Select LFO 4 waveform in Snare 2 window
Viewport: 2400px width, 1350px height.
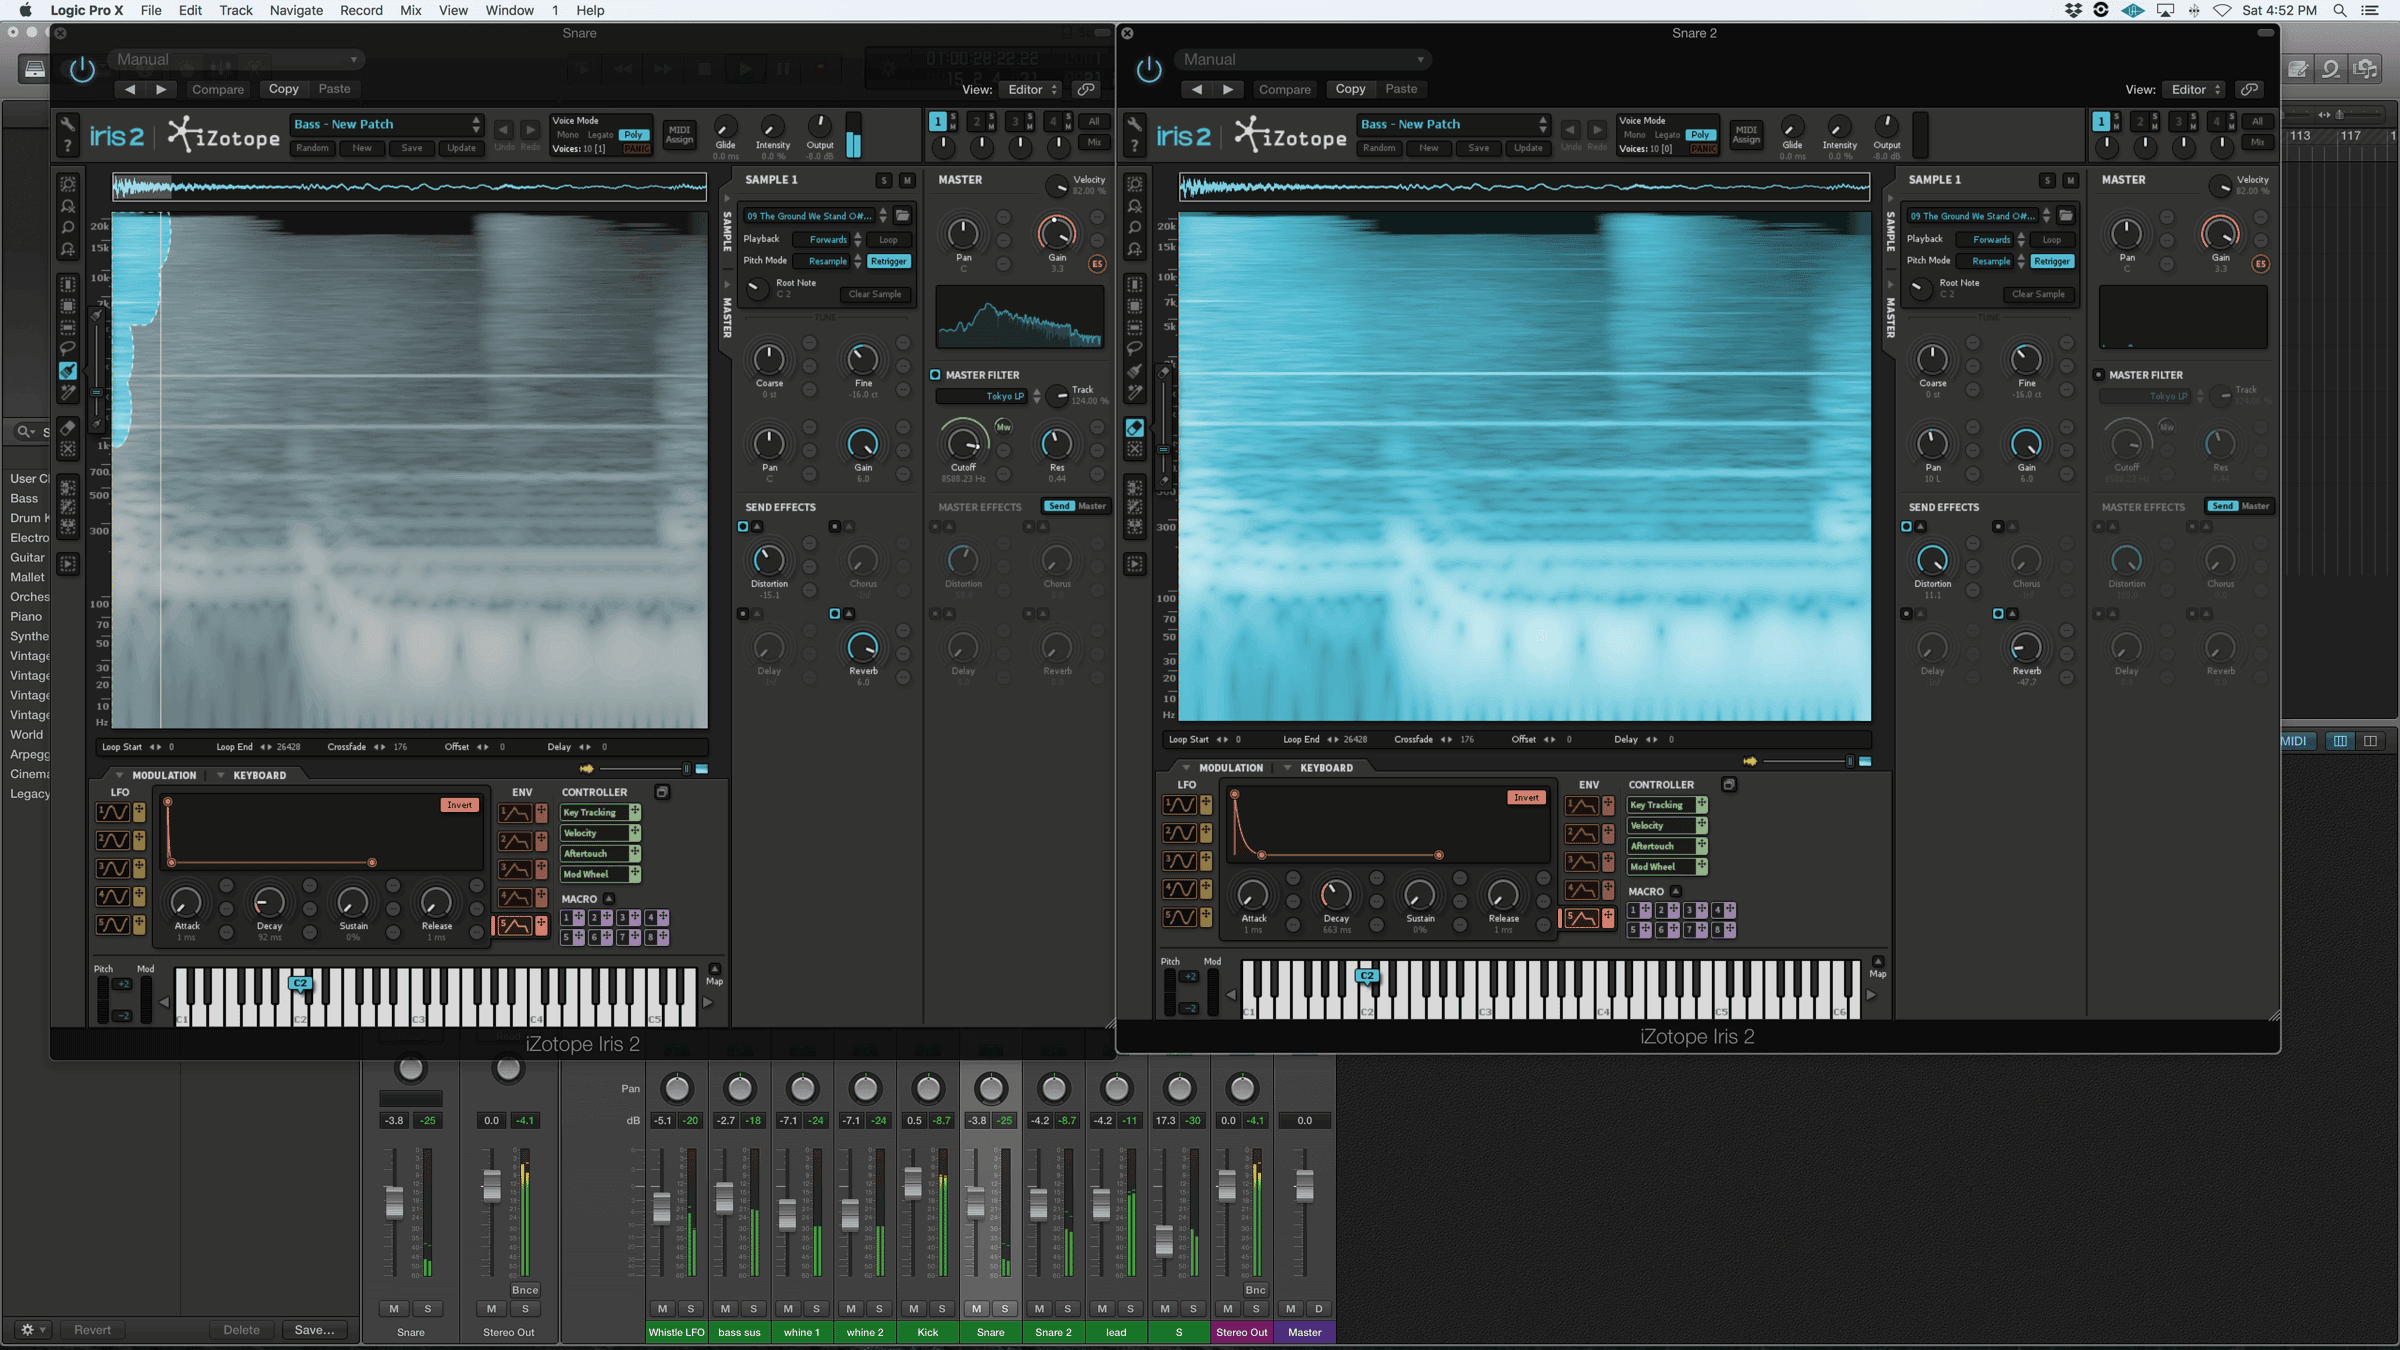coord(1179,889)
